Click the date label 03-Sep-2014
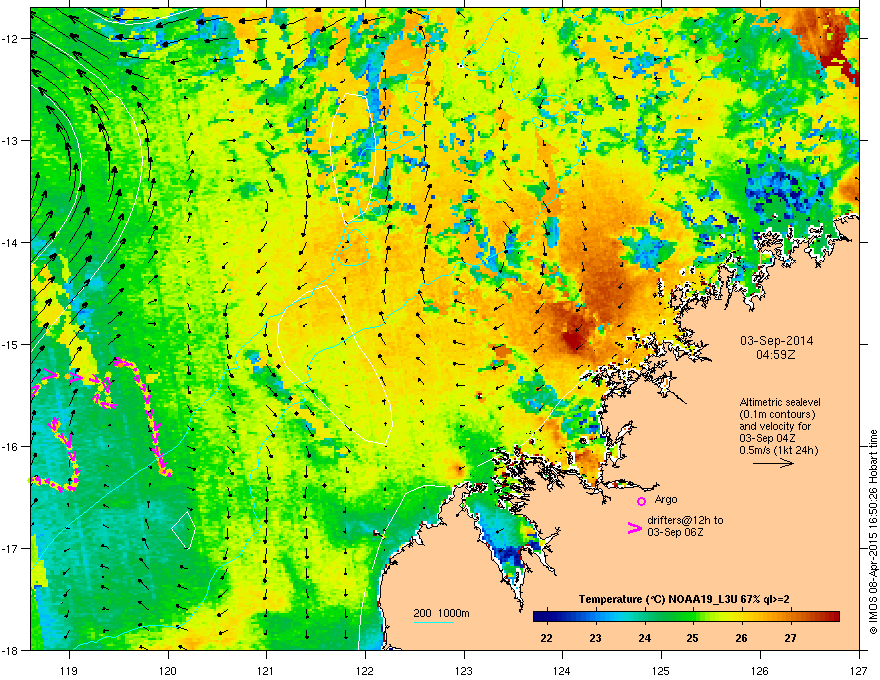Screen dimensions: 880x680 pyautogui.click(x=776, y=341)
